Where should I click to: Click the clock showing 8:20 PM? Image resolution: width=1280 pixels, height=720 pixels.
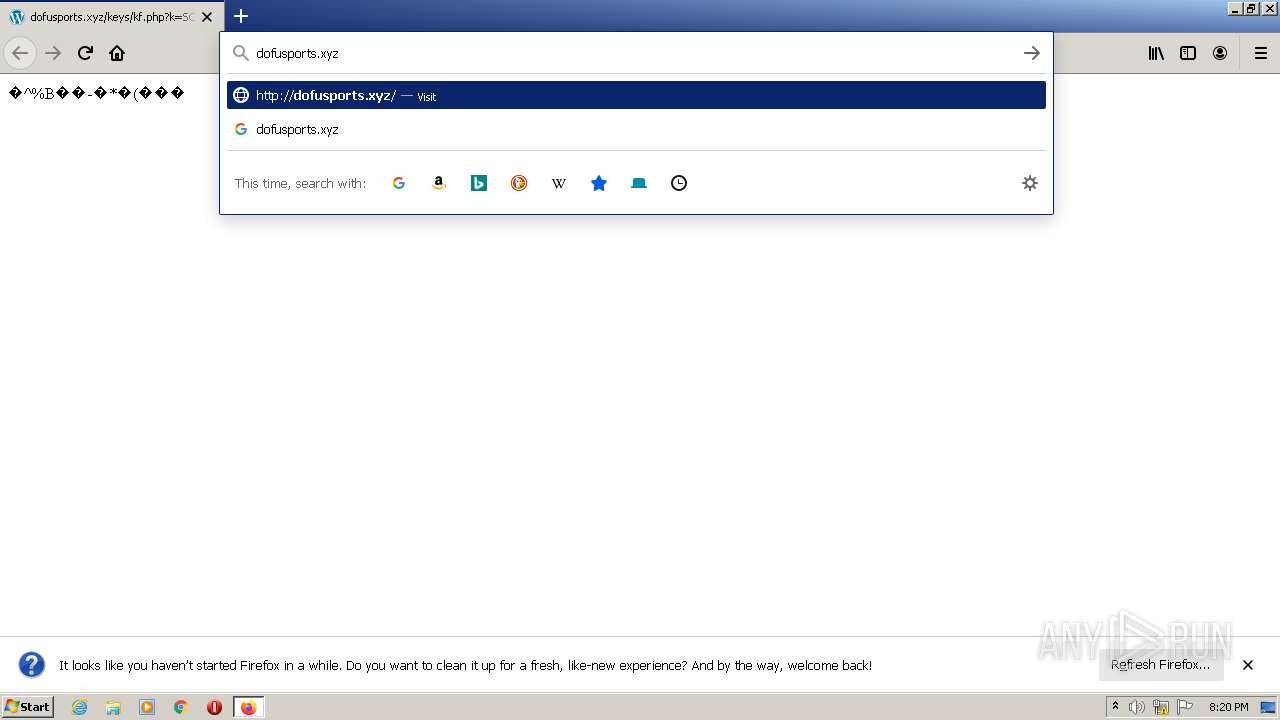(1228, 707)
